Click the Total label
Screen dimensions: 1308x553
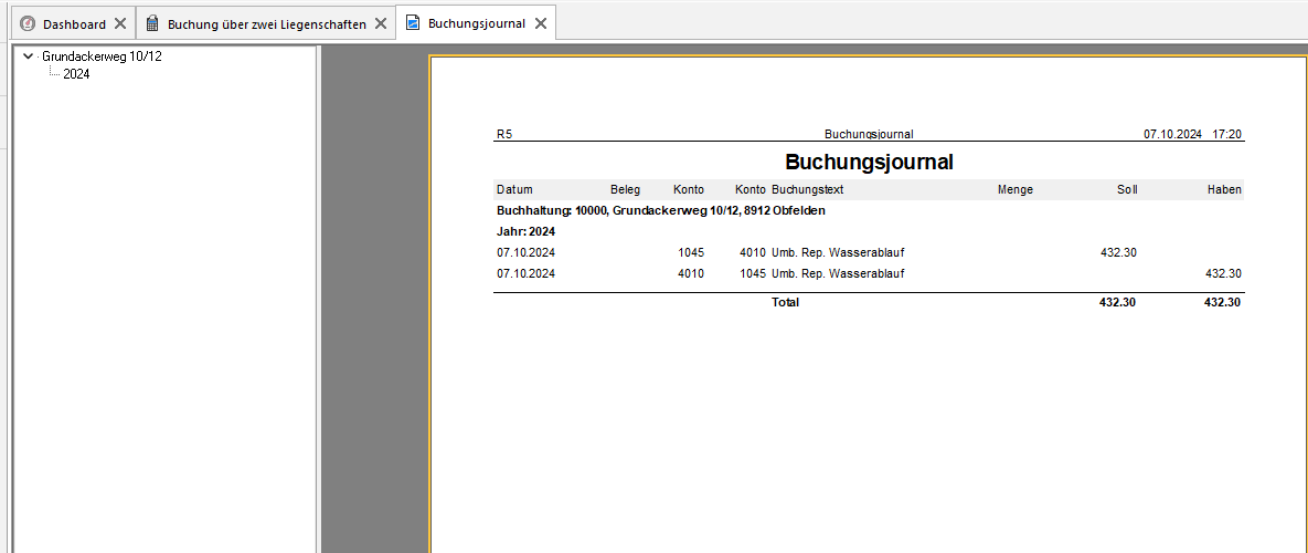click(785, 302)
